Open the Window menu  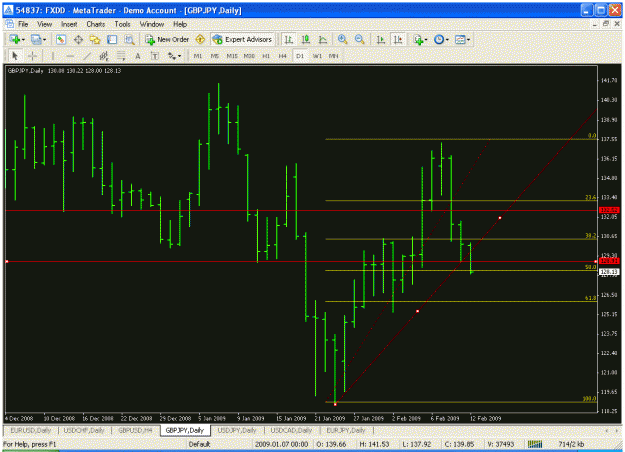[152, 24]
